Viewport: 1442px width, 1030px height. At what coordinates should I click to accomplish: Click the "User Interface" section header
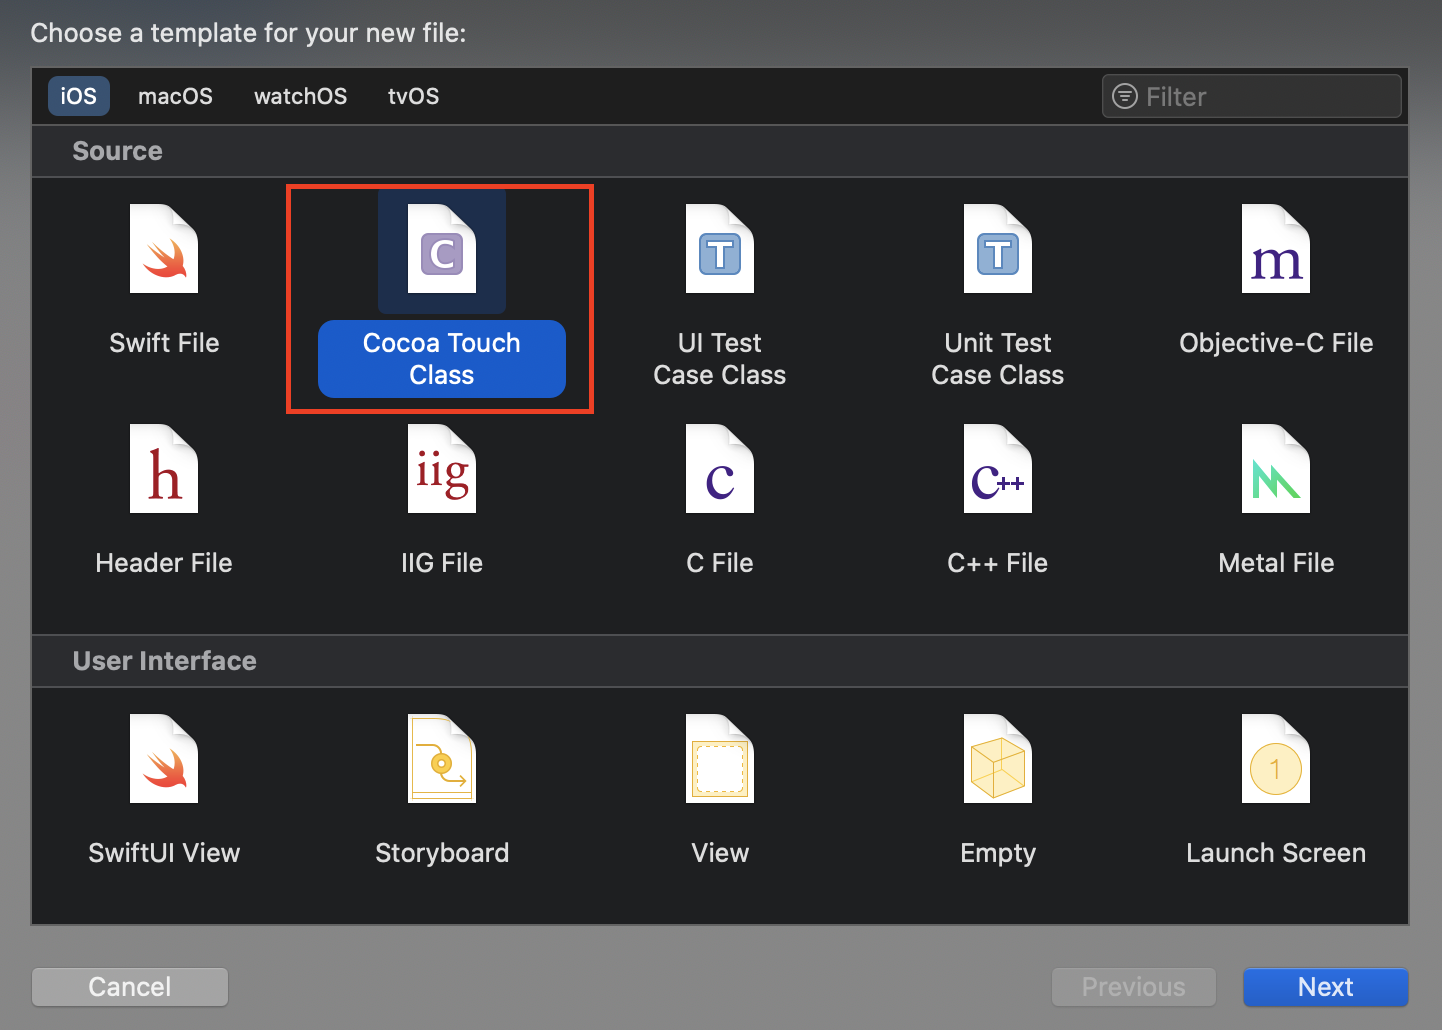click(165, 661)
